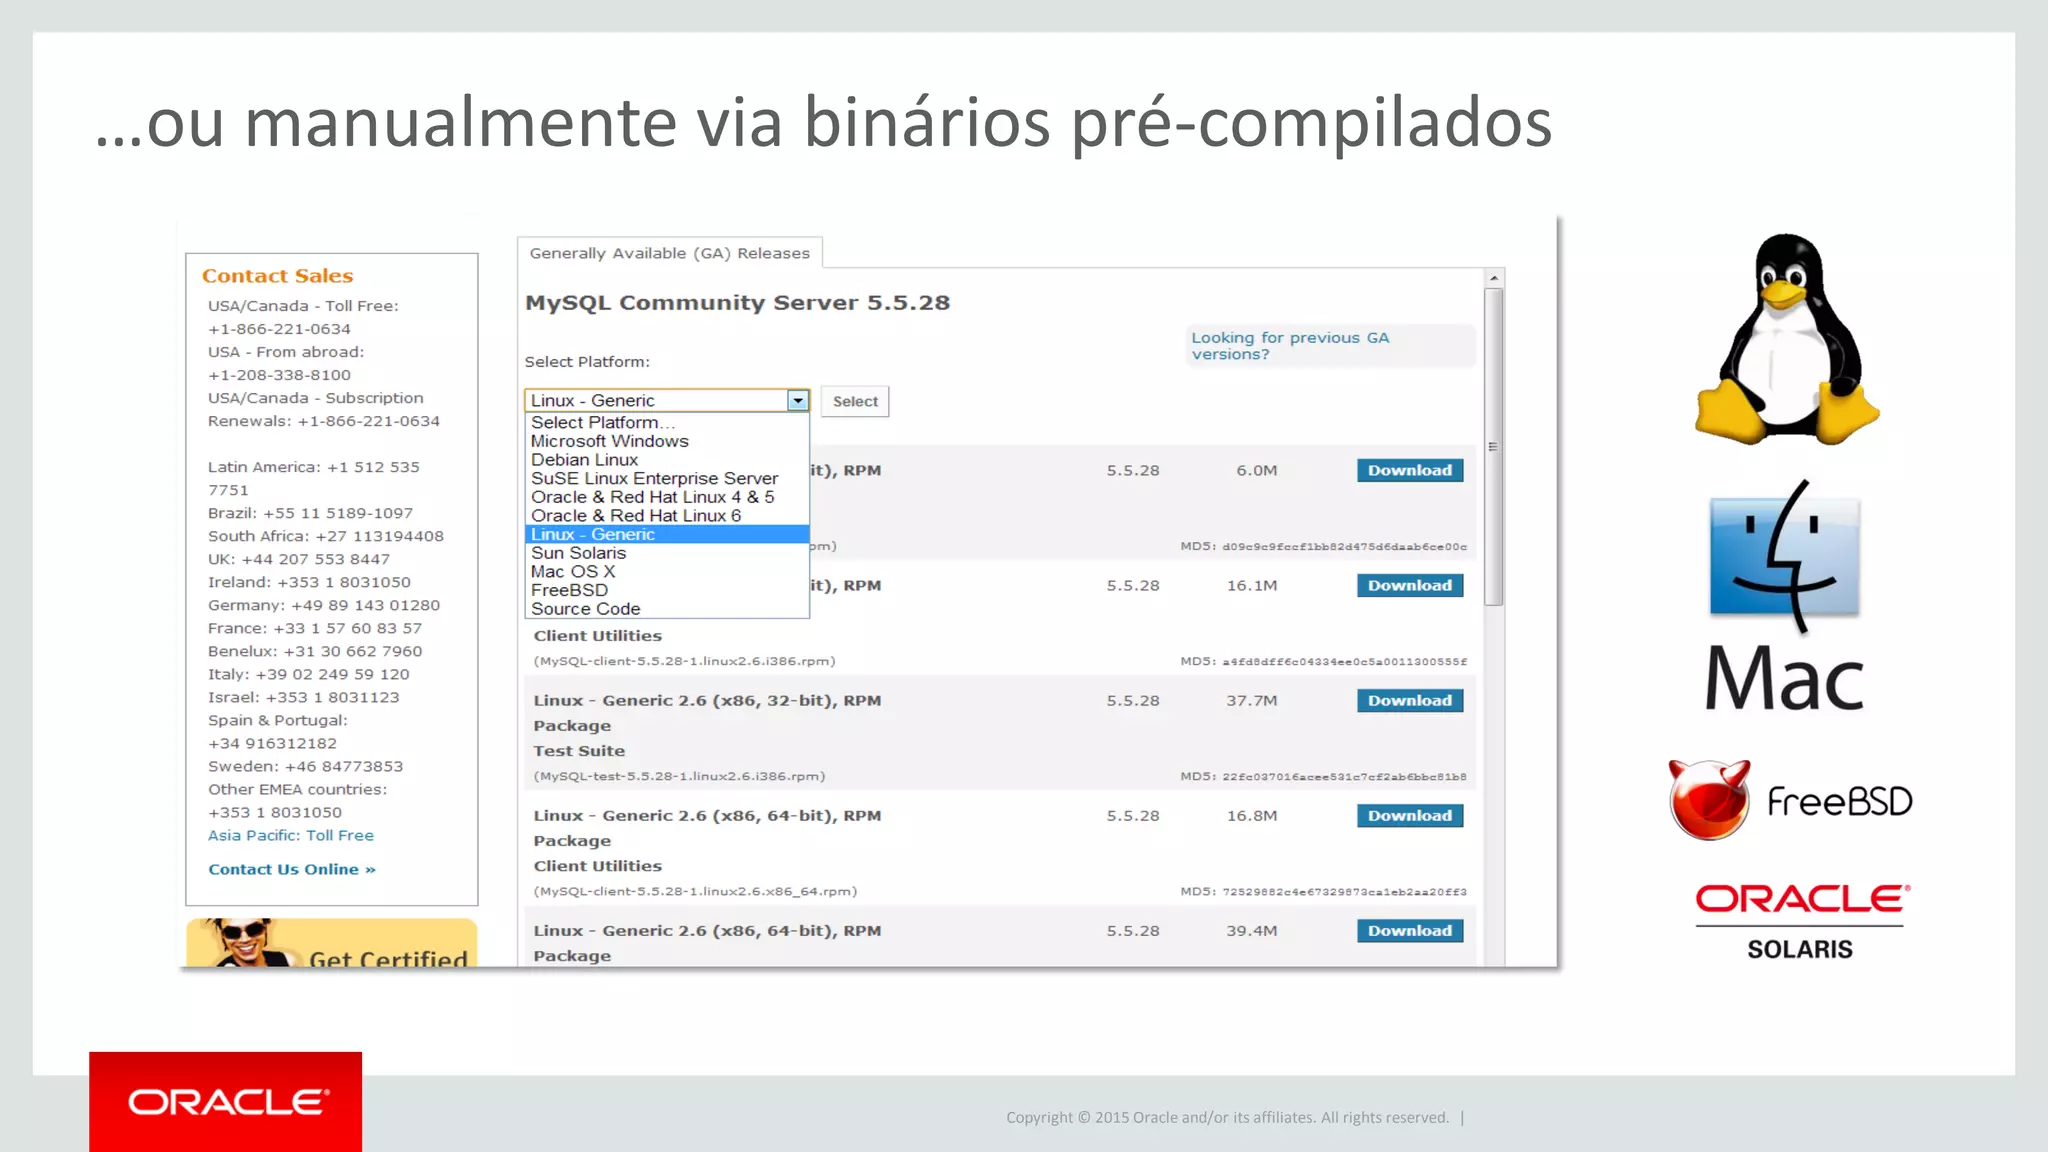Download the 16.1M RPM package
Screen dimensions: 2048x1152
click(1410, 585)
